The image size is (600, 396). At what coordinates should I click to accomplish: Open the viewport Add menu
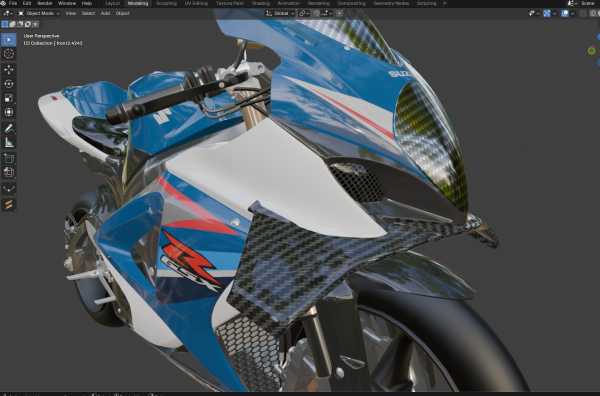pos(105,13)
